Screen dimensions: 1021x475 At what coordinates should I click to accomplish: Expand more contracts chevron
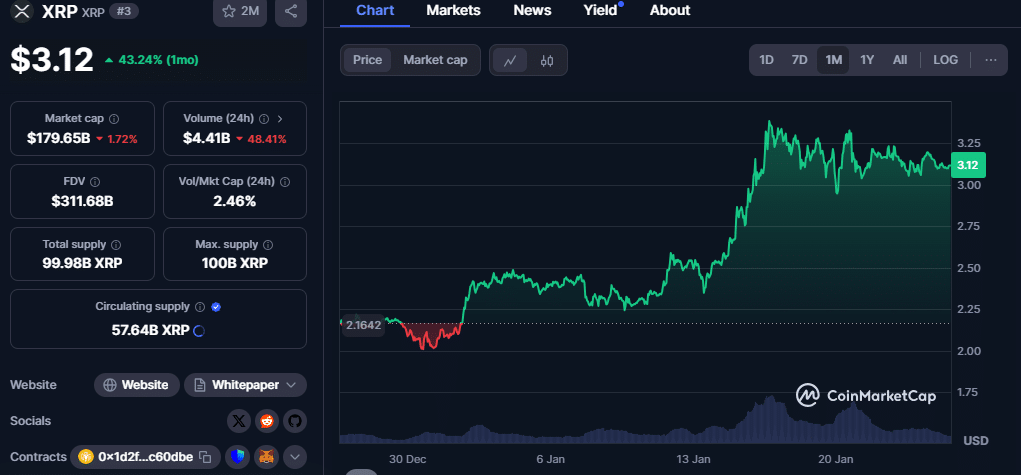coord(295,457)
